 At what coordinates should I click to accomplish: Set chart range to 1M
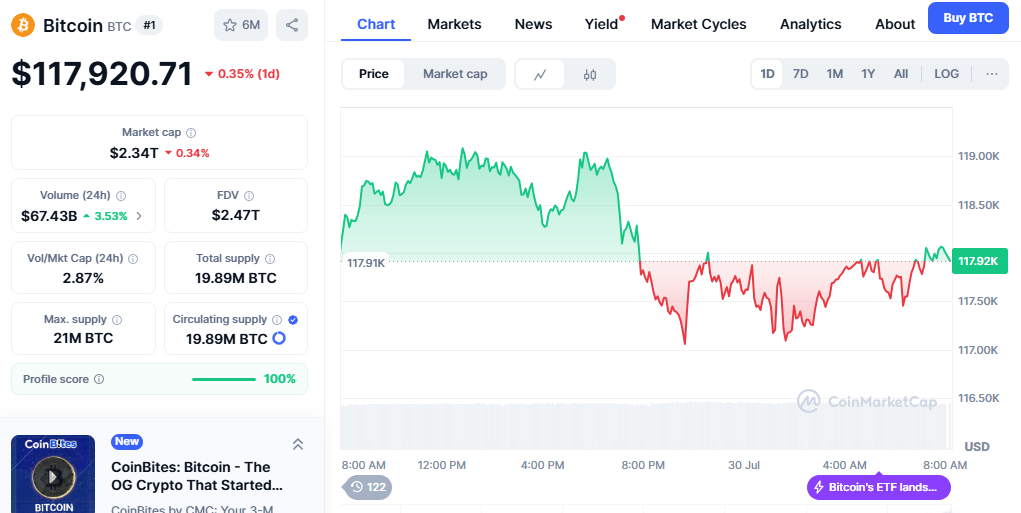click(x=835, y=74)
